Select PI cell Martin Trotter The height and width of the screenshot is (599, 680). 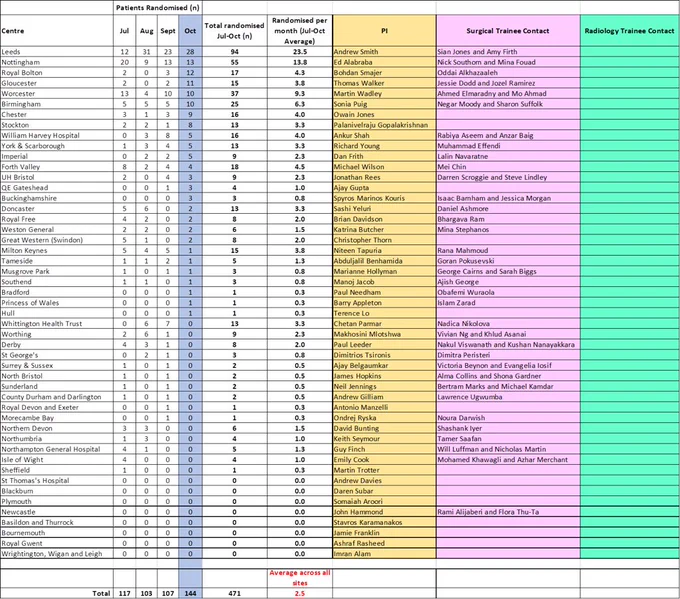click(384, 470)
